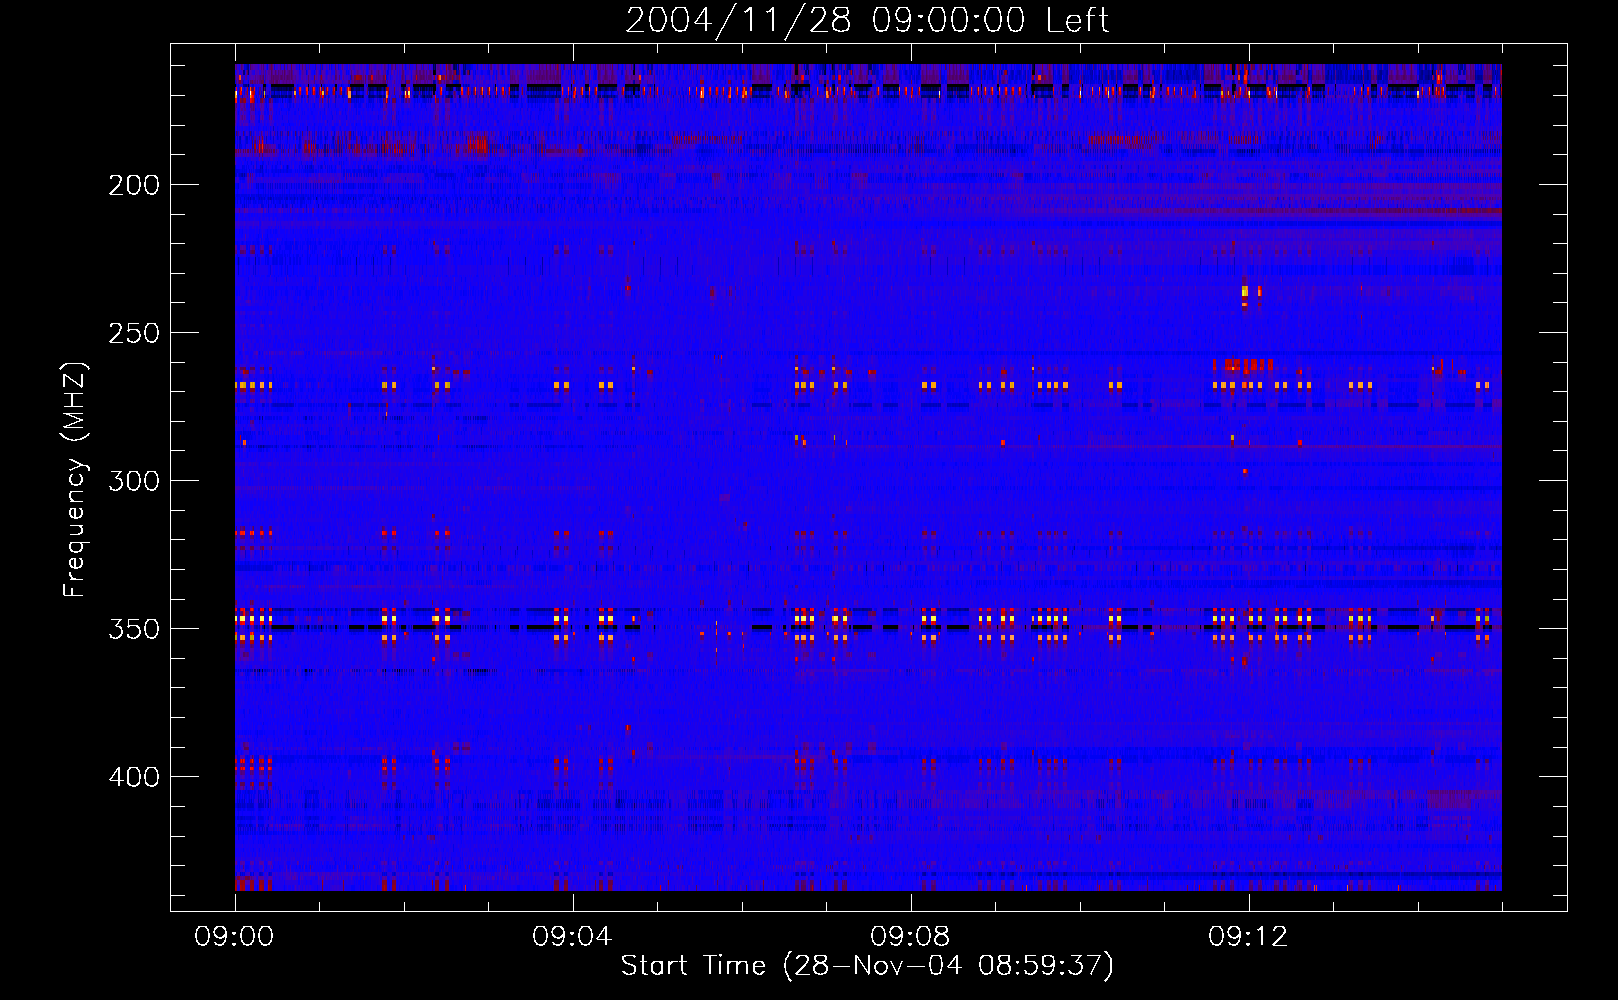1618x1000 pixels.
Task: Select the 400 frequency tick label
Action: (134, 777)
